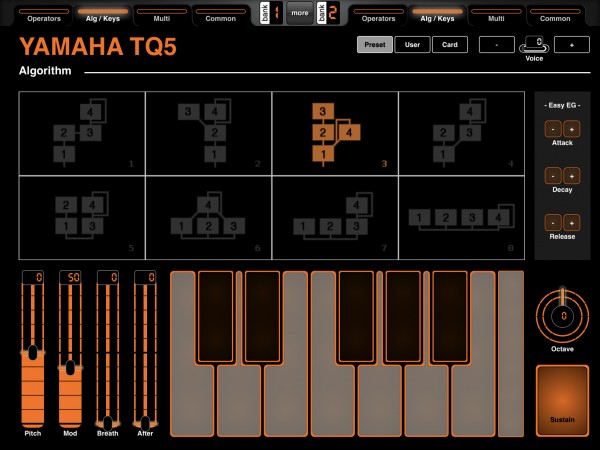The image size is (600, 450).
Task: Click the Breath value display
Action: (108, 277)
